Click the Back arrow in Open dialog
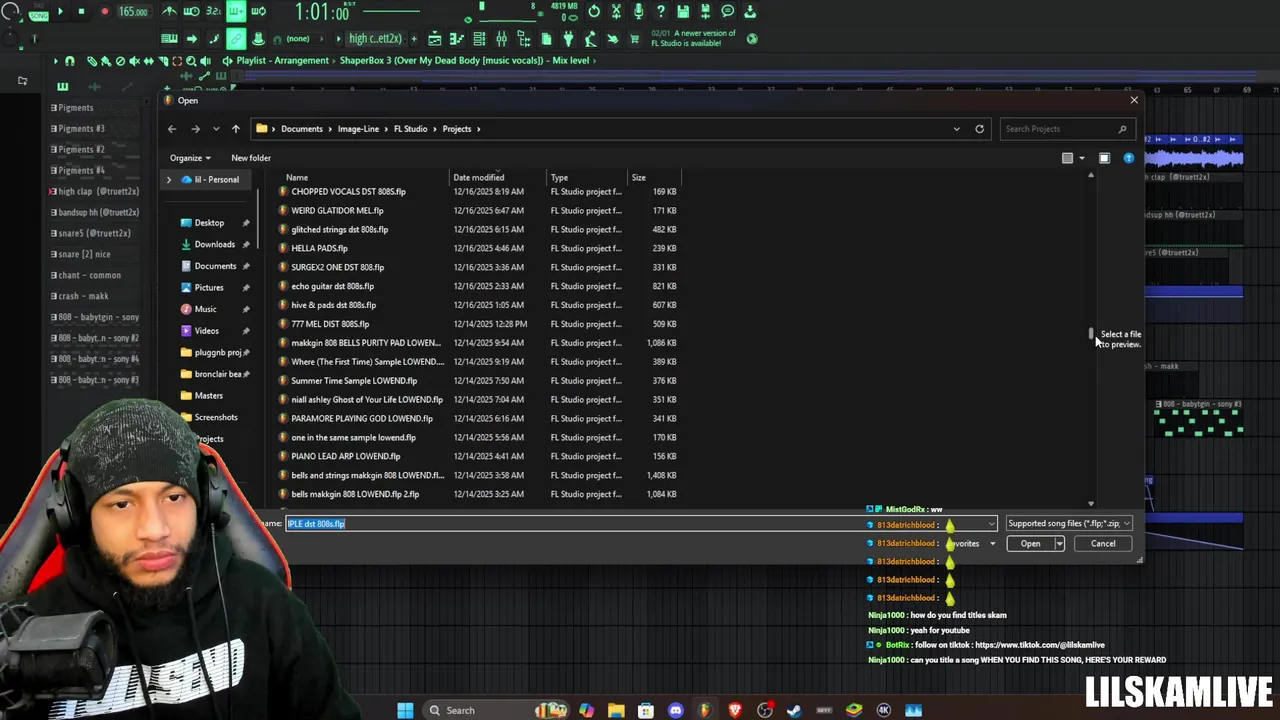 [172, 128]
